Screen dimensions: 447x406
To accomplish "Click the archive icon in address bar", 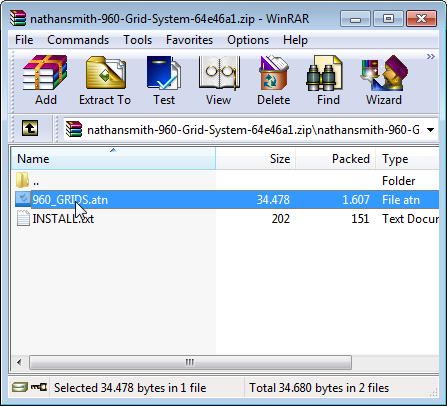I will pos(74,129).
